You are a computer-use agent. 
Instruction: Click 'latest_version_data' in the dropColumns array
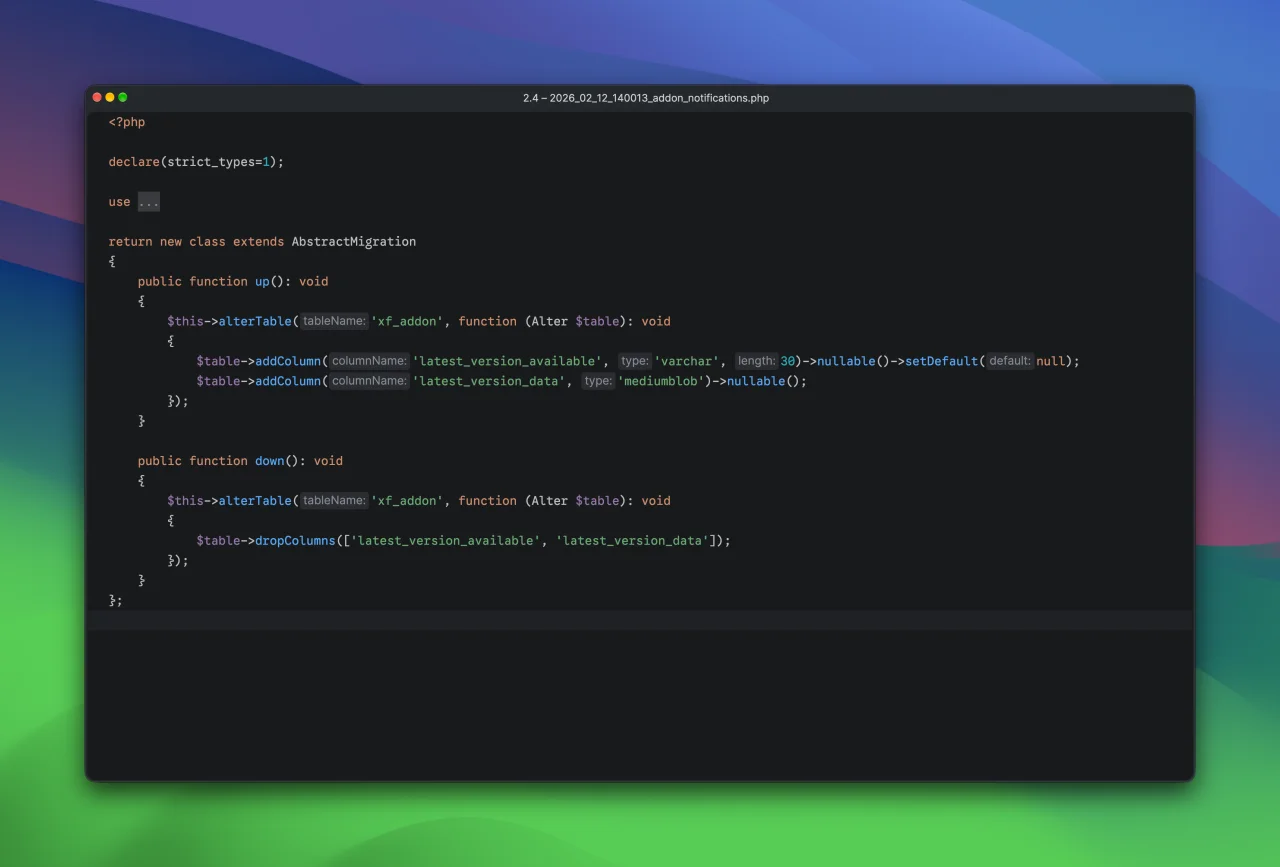tap(633, 541)
